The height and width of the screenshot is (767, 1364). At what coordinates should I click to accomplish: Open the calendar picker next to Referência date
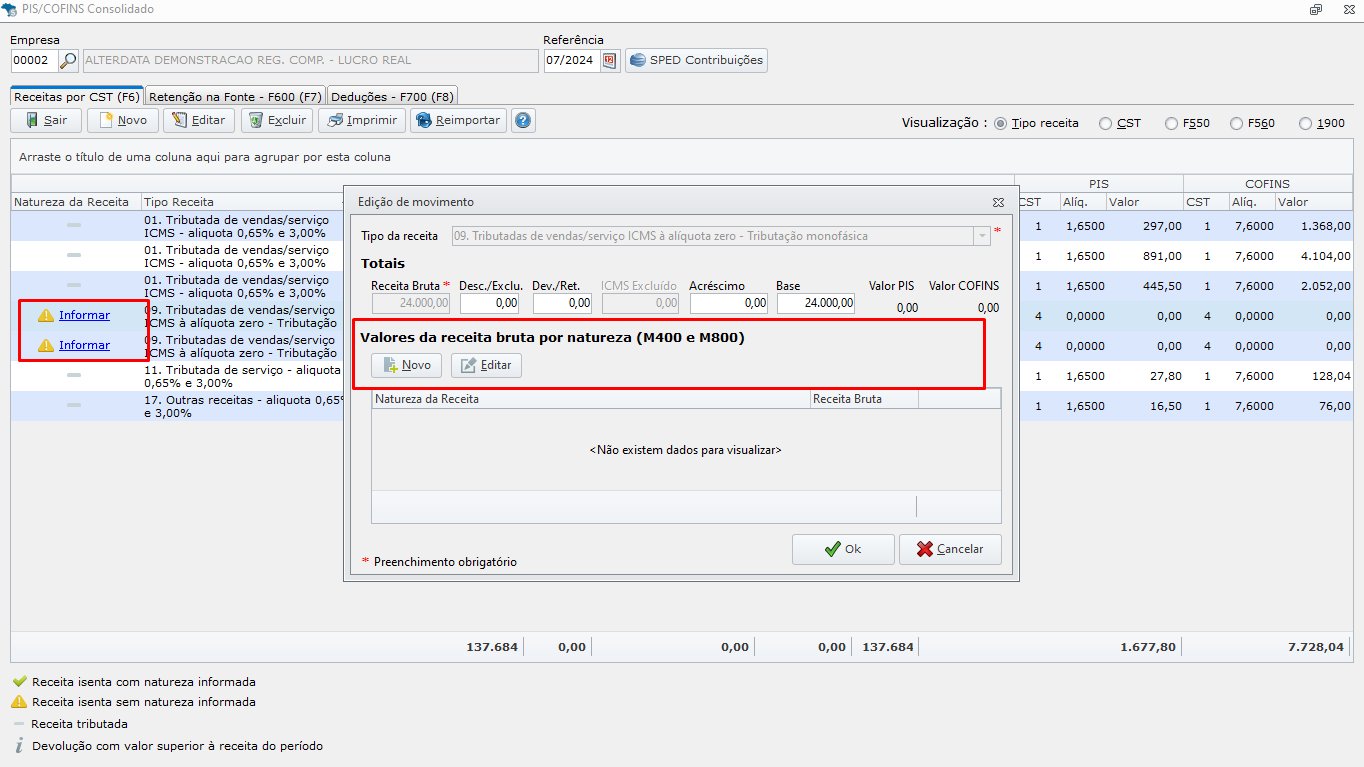point(610,61)
